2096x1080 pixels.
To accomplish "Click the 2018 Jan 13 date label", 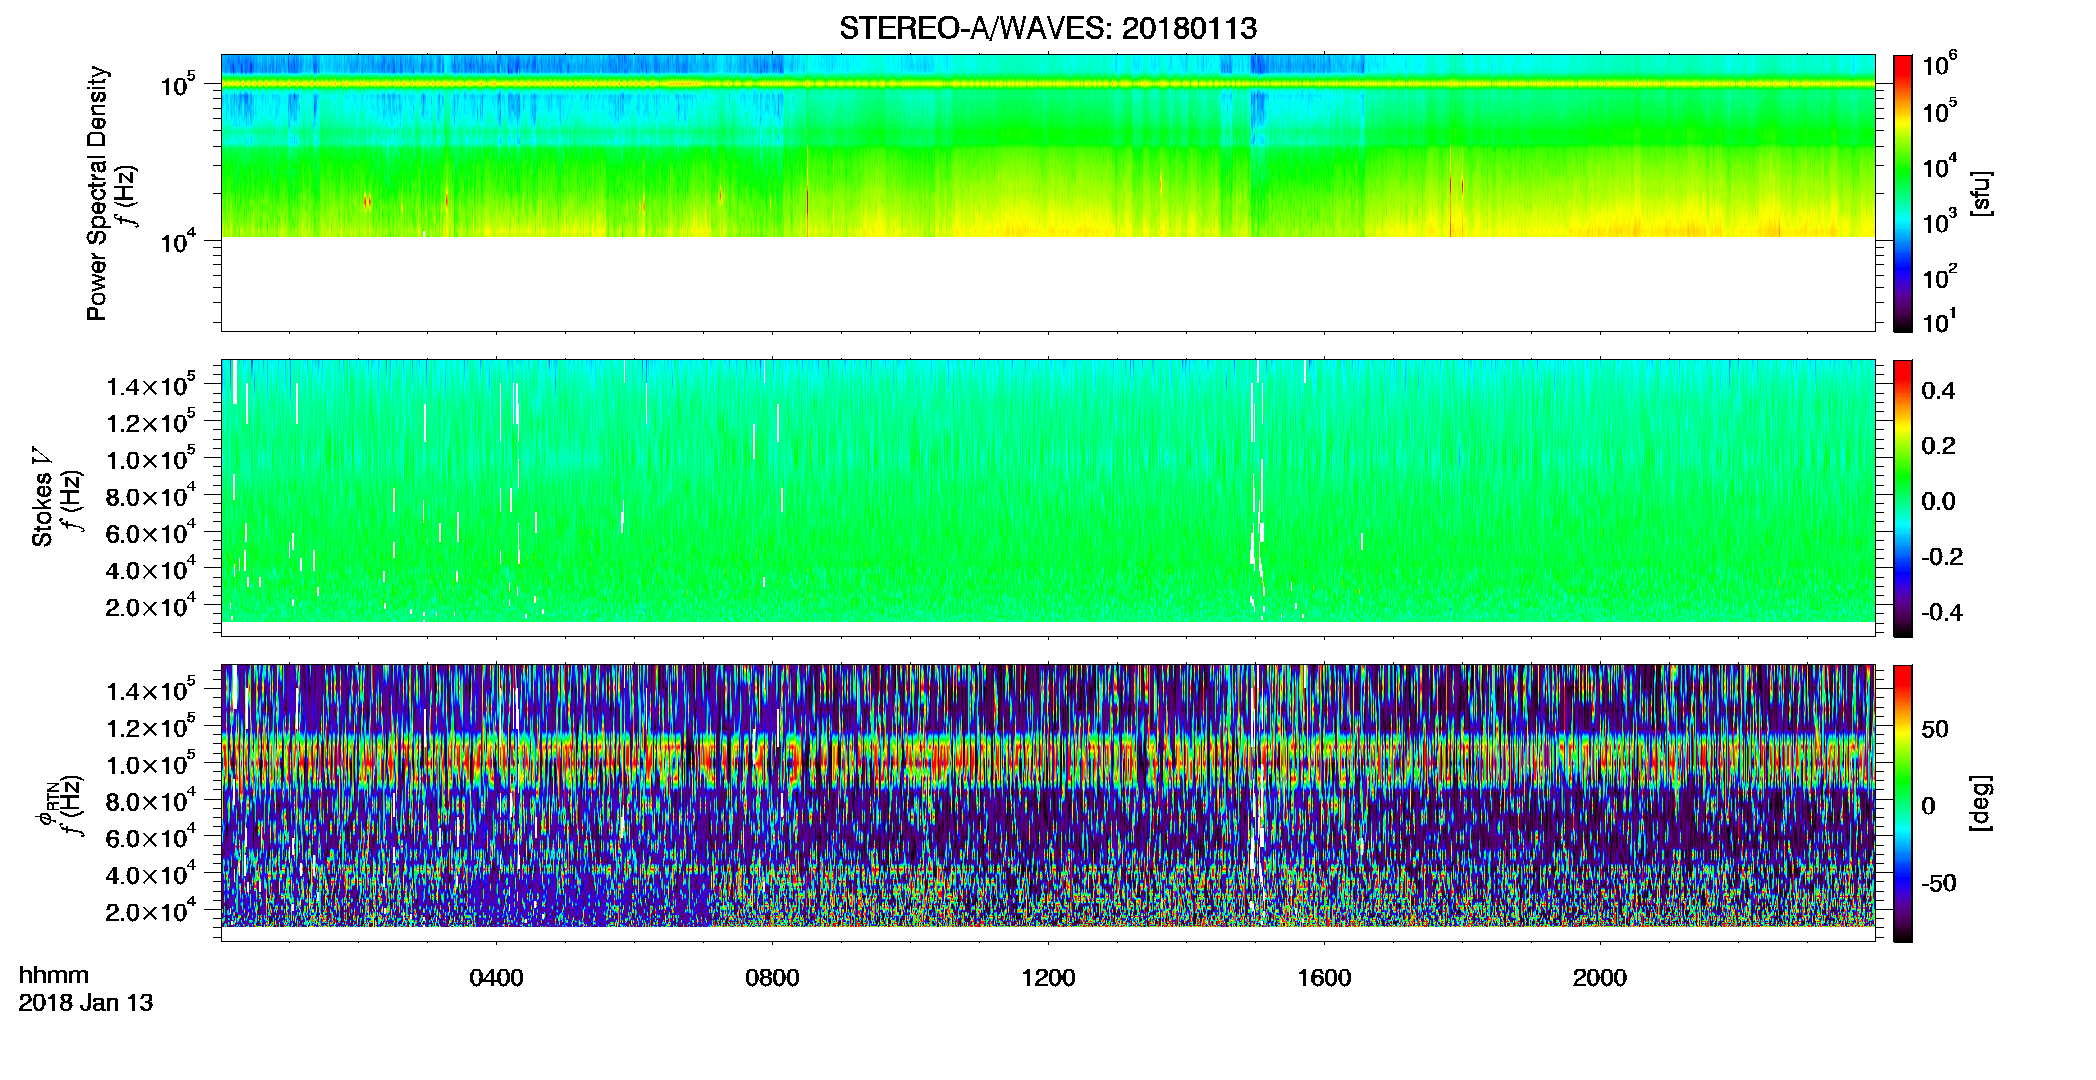I will 86,1003.
